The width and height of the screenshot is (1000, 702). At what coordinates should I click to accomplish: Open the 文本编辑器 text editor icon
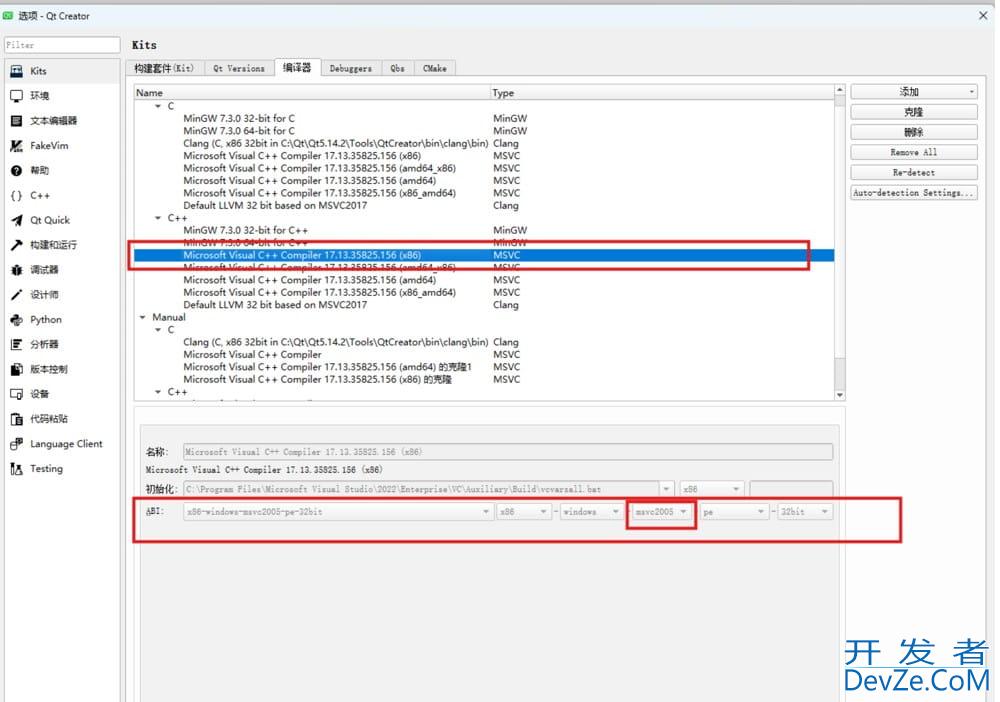(x=17, y=121)
